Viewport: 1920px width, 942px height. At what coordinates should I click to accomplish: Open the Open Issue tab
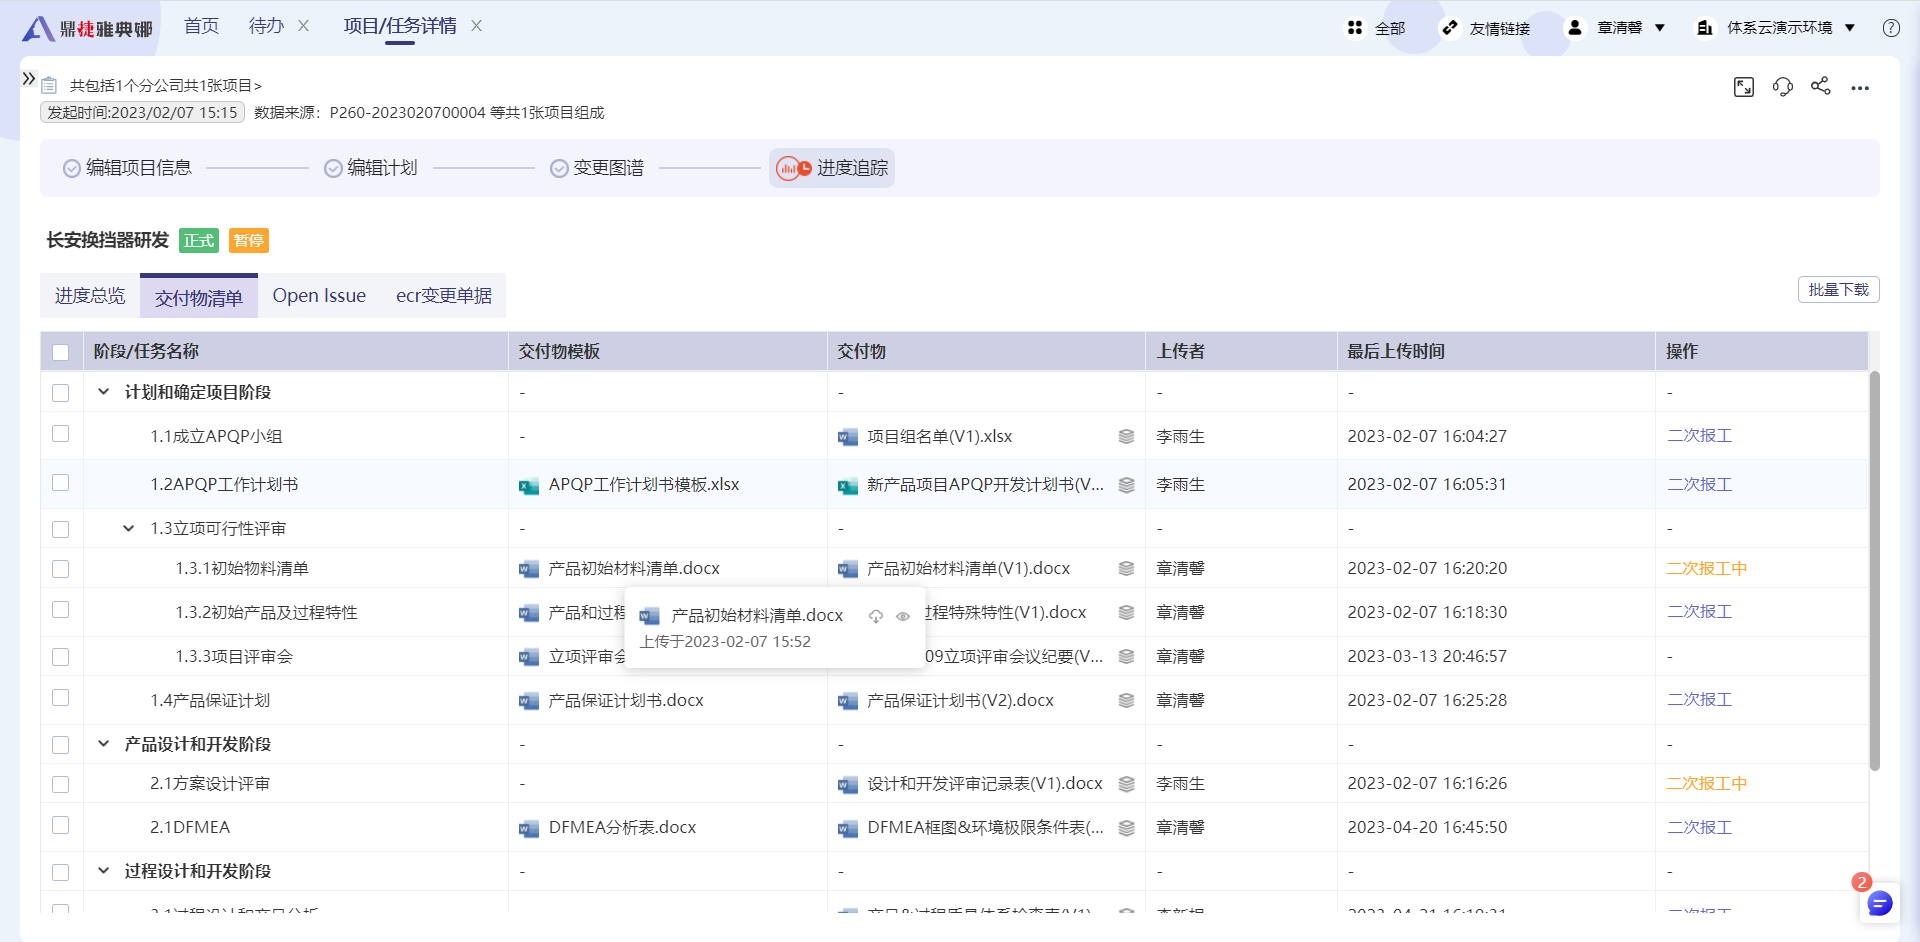tap(319, 296)
